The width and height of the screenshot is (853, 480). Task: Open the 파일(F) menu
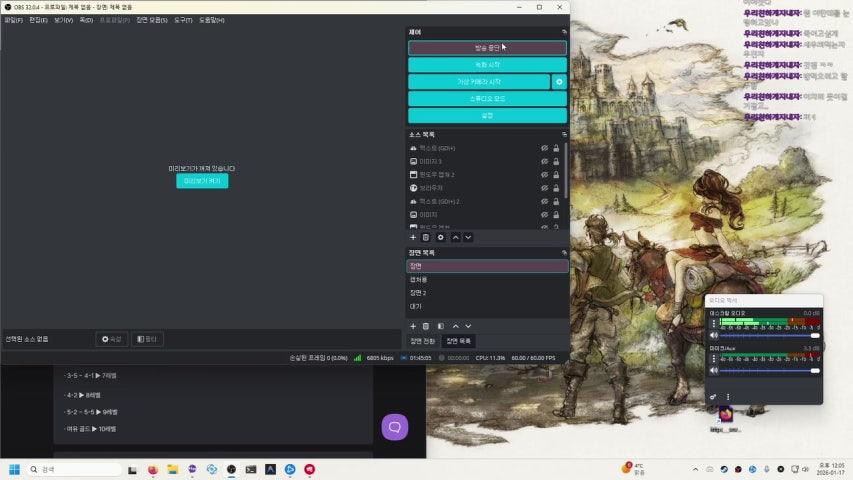coord(14,20)
